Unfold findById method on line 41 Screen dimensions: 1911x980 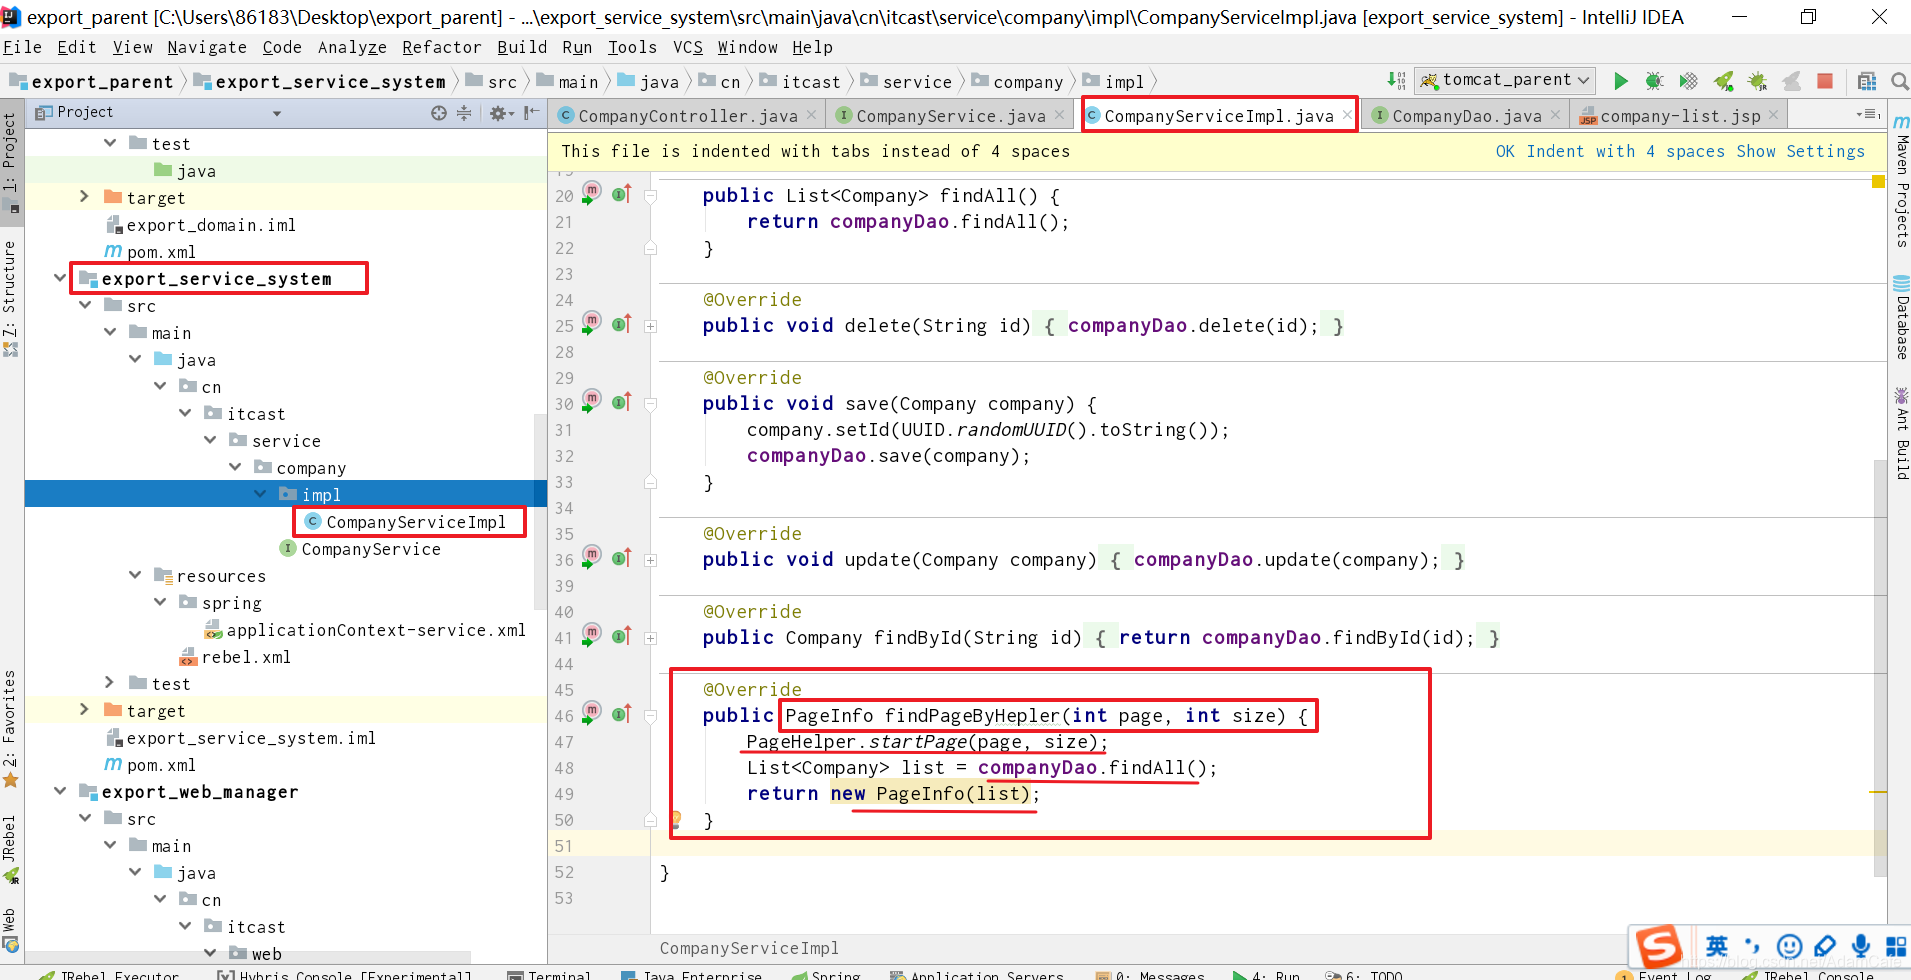pos(650,638)
